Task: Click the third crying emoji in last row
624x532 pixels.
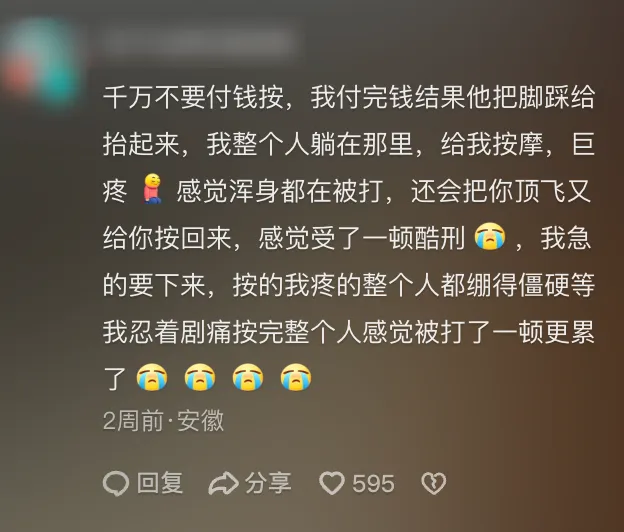Action: pyautogui.click(x=248, y=377)
